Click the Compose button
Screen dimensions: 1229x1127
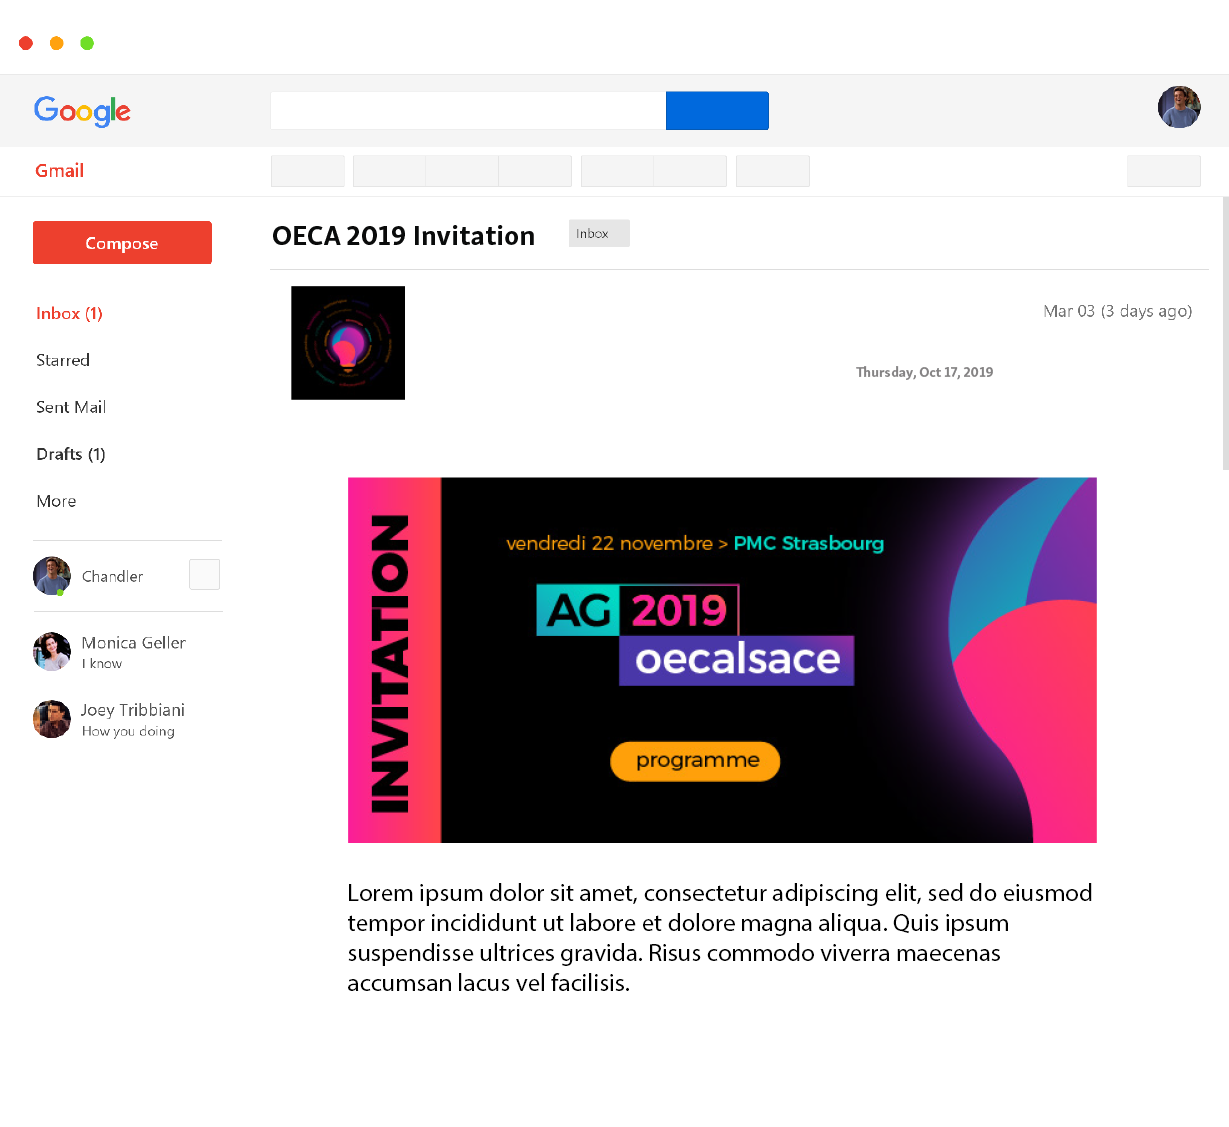(x=122, y=243)
